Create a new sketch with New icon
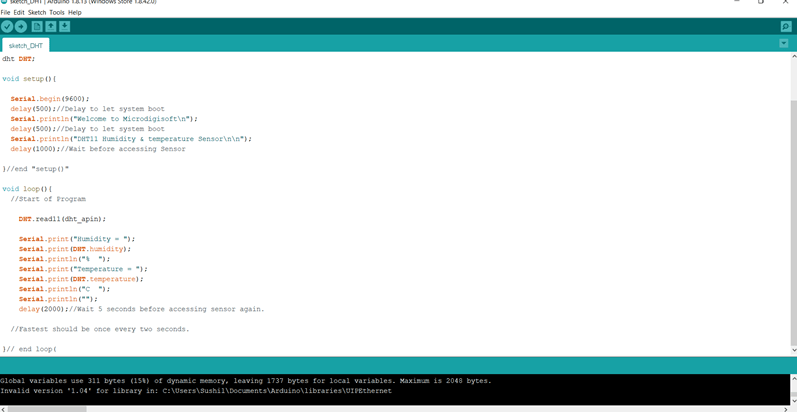This screenshot has width=797, height=412. [37, 27]
